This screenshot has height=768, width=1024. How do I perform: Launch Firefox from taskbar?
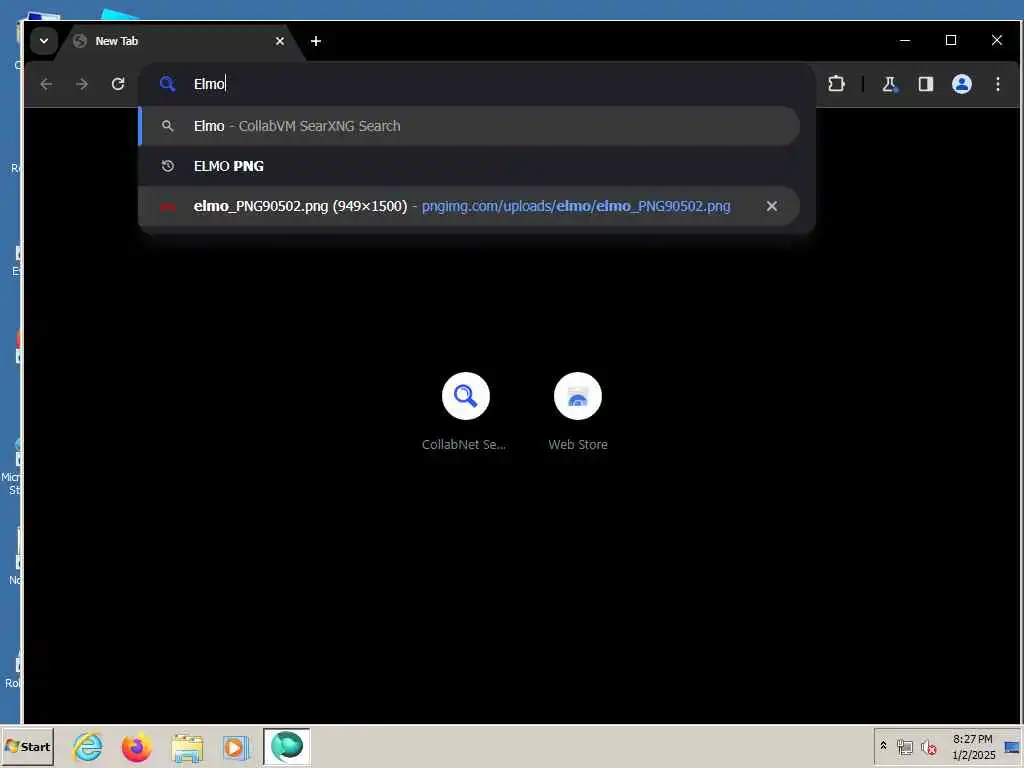(136, 747)
